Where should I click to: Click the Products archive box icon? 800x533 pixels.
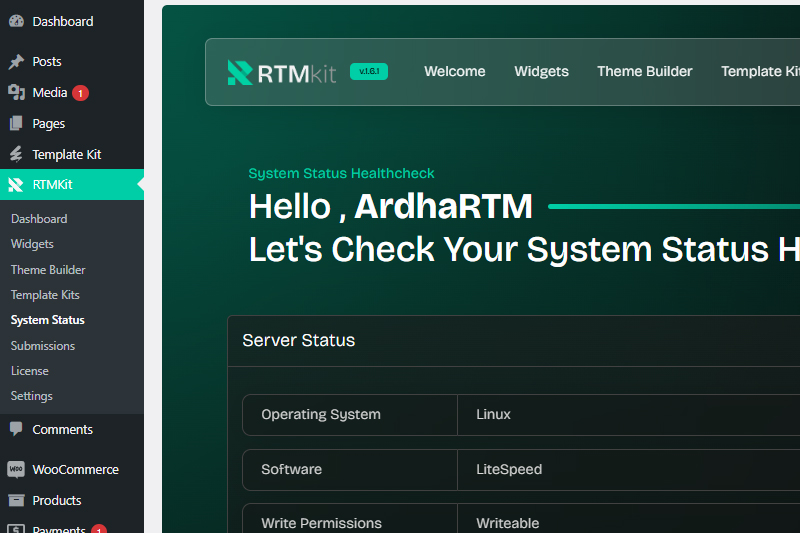pos(16,500)
